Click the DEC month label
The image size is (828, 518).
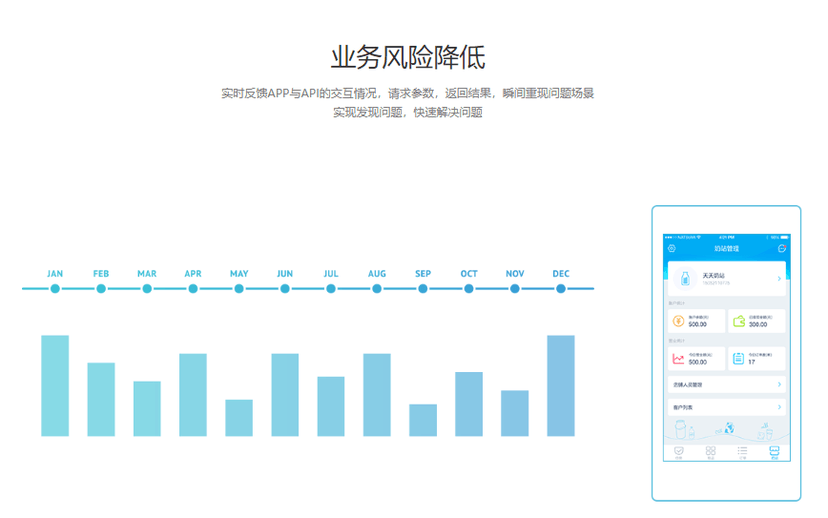click(561, 274)
